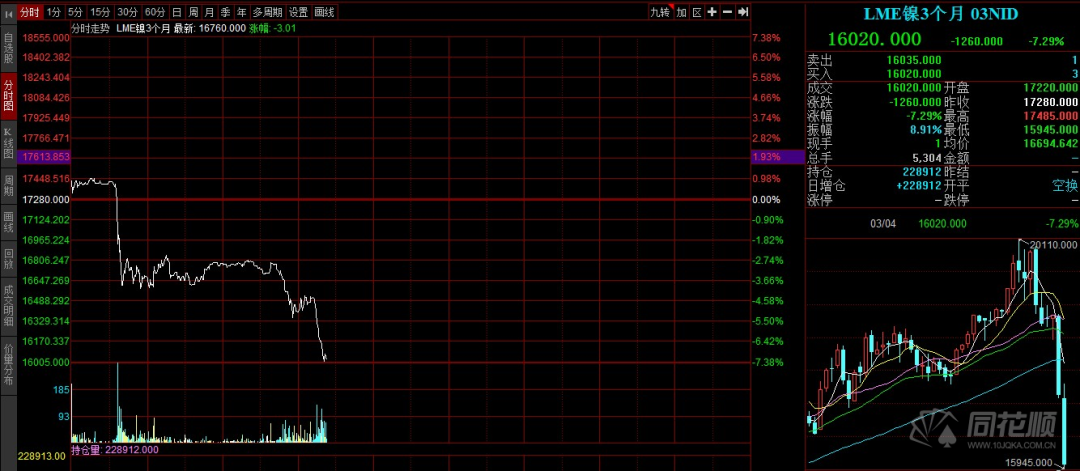
Task: Open the 价量分布 sidebar panel
Action: (x=8, y=363)
